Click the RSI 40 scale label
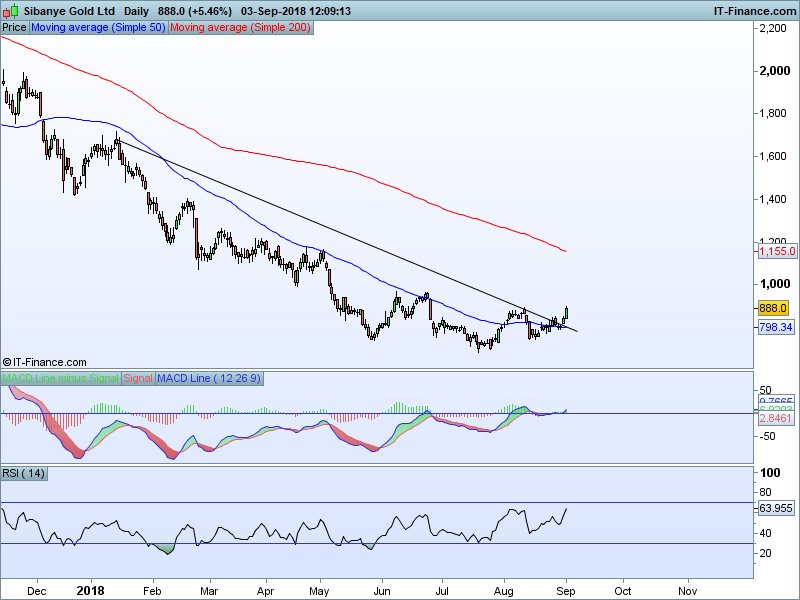Image resolution: width=800 pixels, height=600 pixels. tap(766, 533)
